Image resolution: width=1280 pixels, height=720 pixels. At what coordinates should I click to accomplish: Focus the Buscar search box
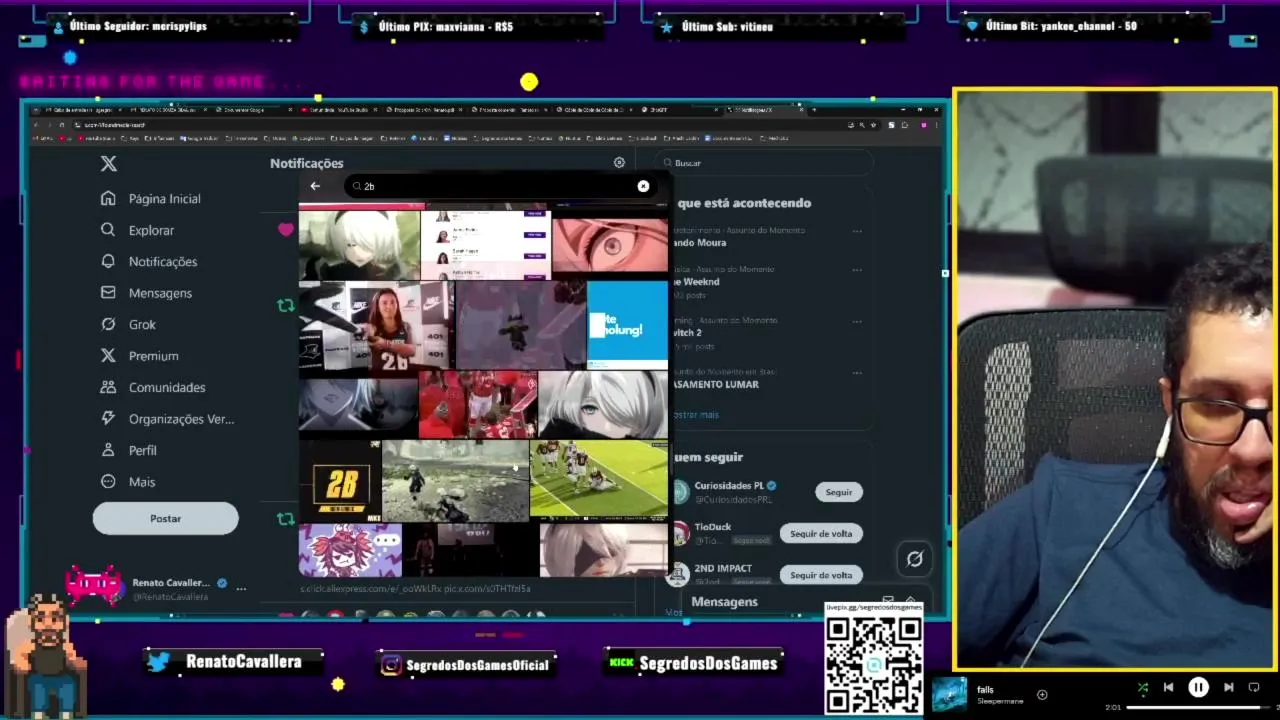(765, 162)
